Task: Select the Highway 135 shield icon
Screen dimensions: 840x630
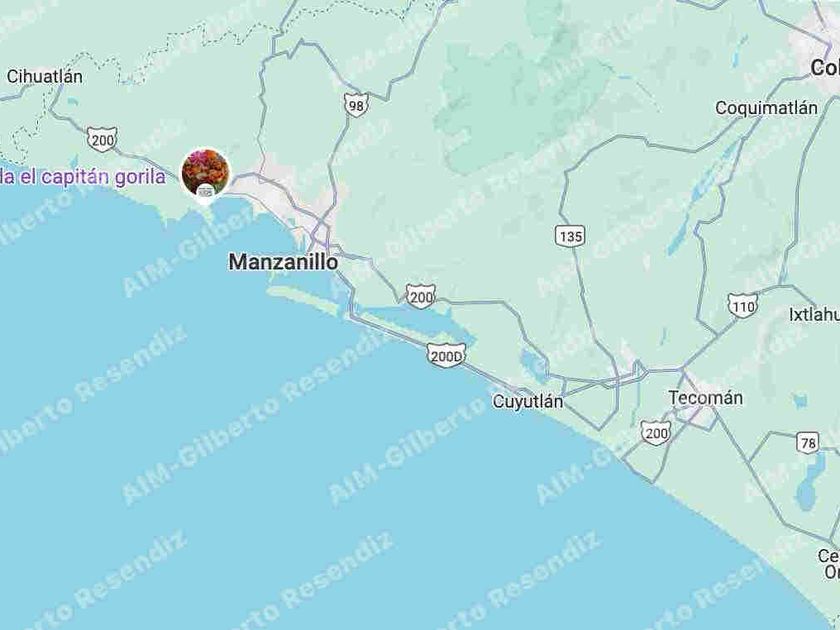Action: tap(570, 236)
